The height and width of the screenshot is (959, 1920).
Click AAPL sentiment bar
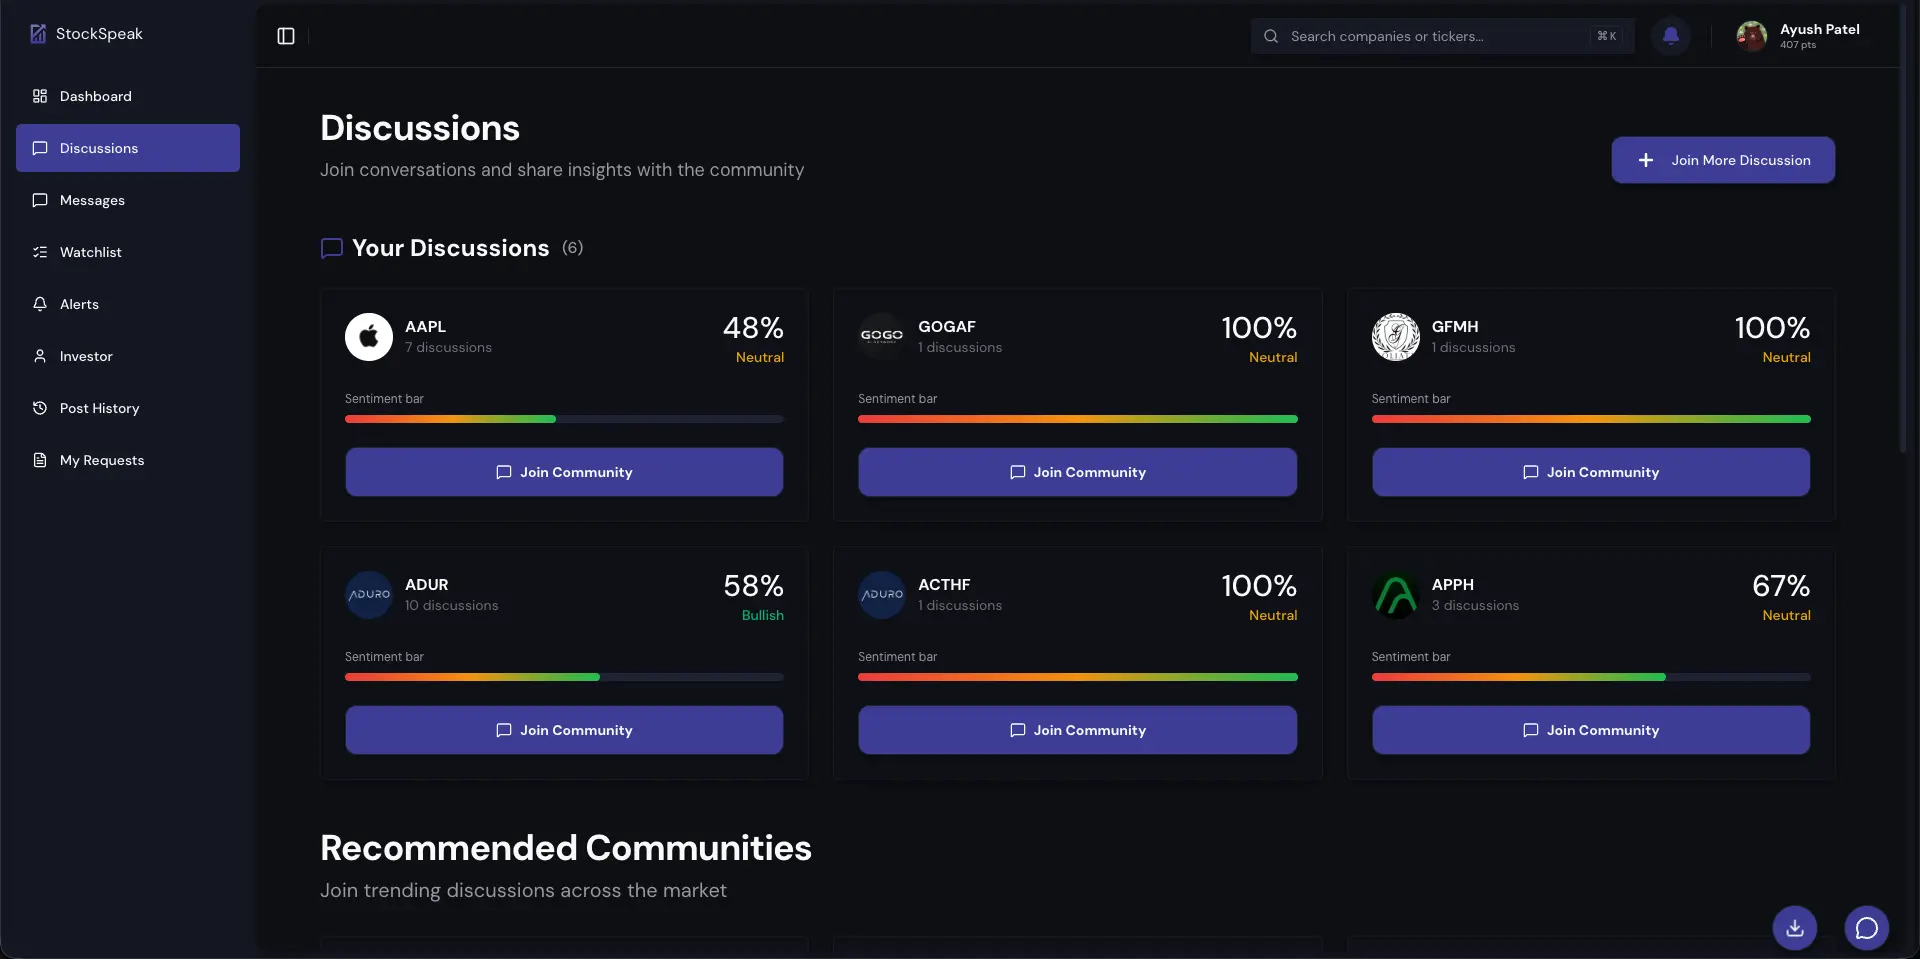pyautogui.click(x=564, y=419)
